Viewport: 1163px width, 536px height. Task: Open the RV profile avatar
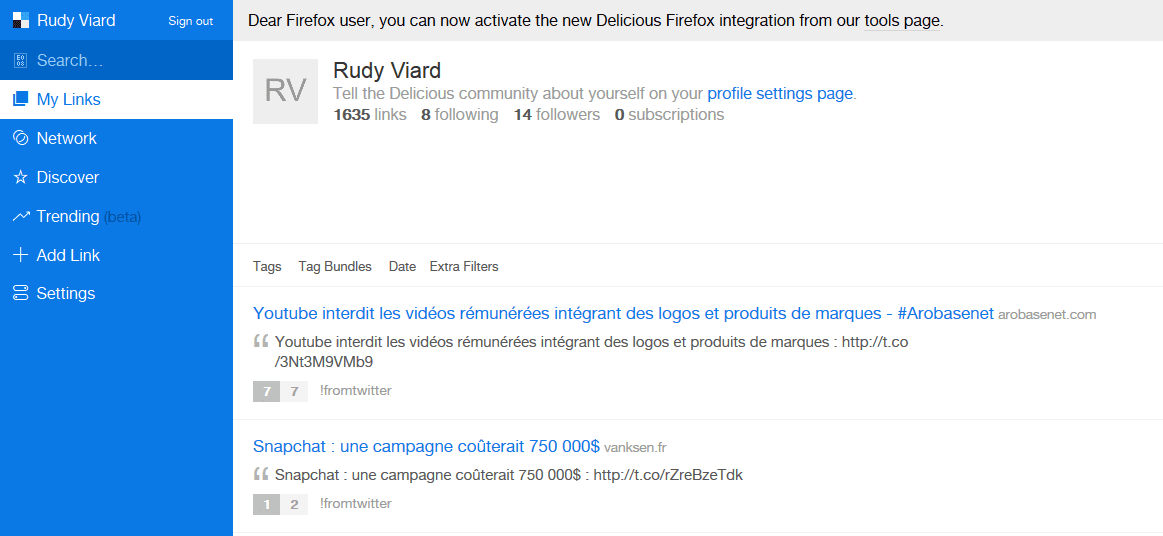point(286,91)
